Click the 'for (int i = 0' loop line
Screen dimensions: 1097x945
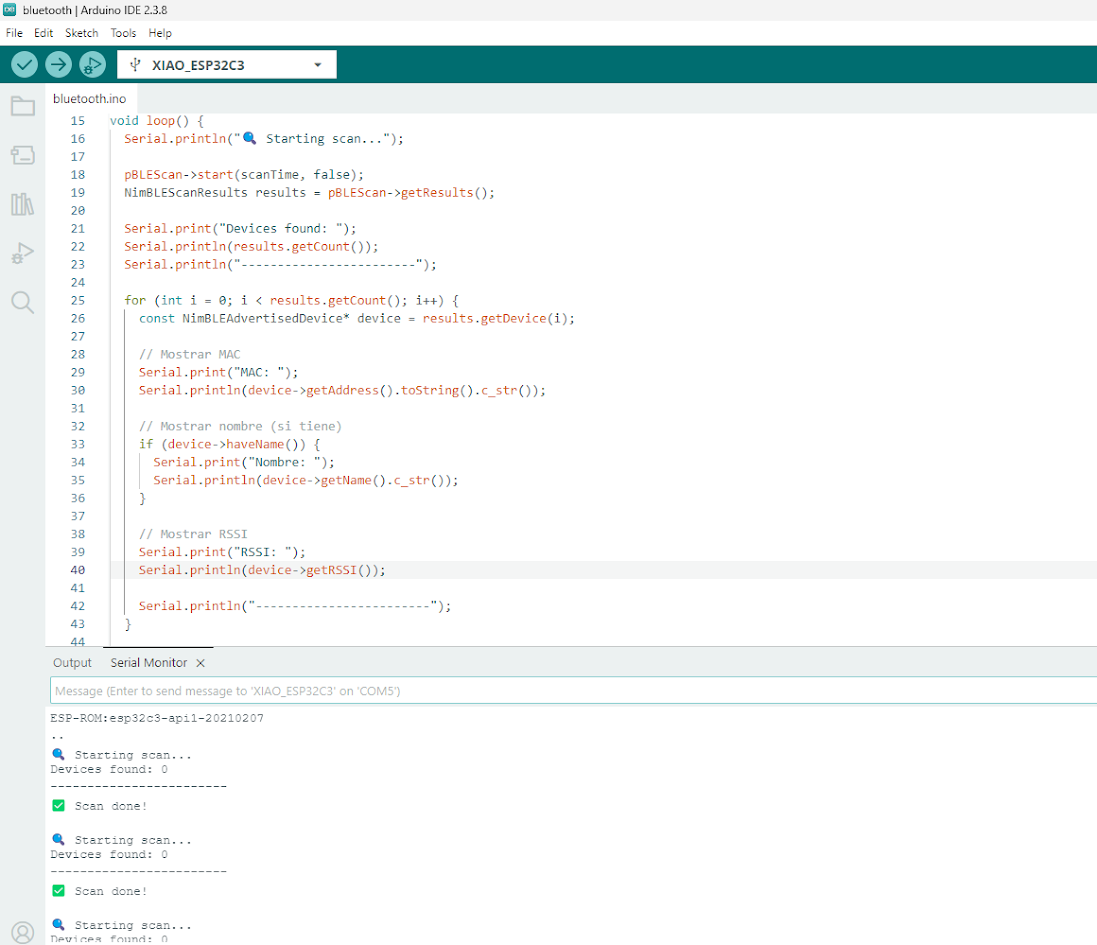tap(292, 301)
